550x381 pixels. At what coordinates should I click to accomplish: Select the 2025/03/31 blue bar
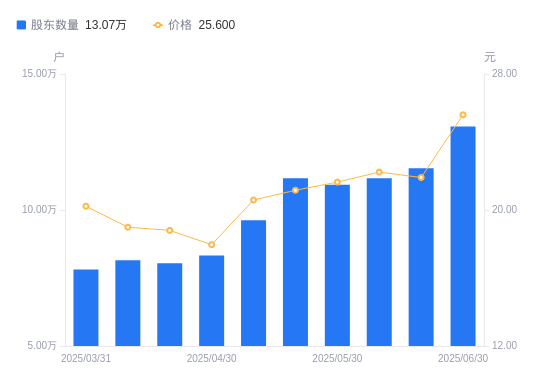[86, 308]
